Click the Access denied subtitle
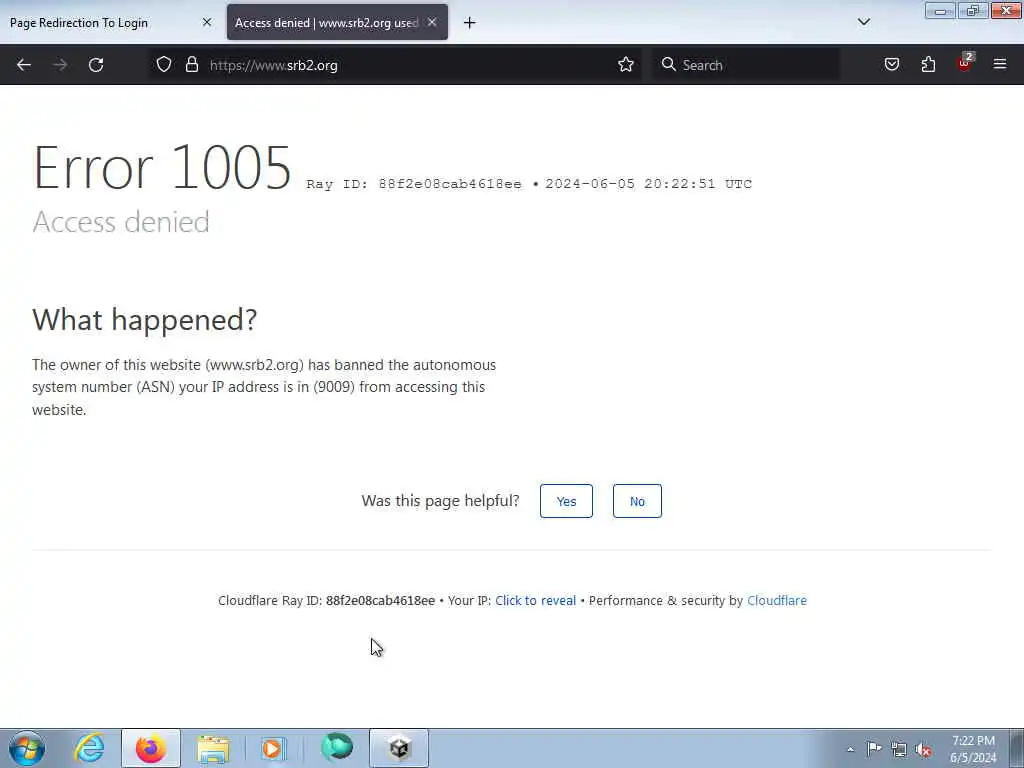This screenshot has width=1024, height=768. pos(121,222)
